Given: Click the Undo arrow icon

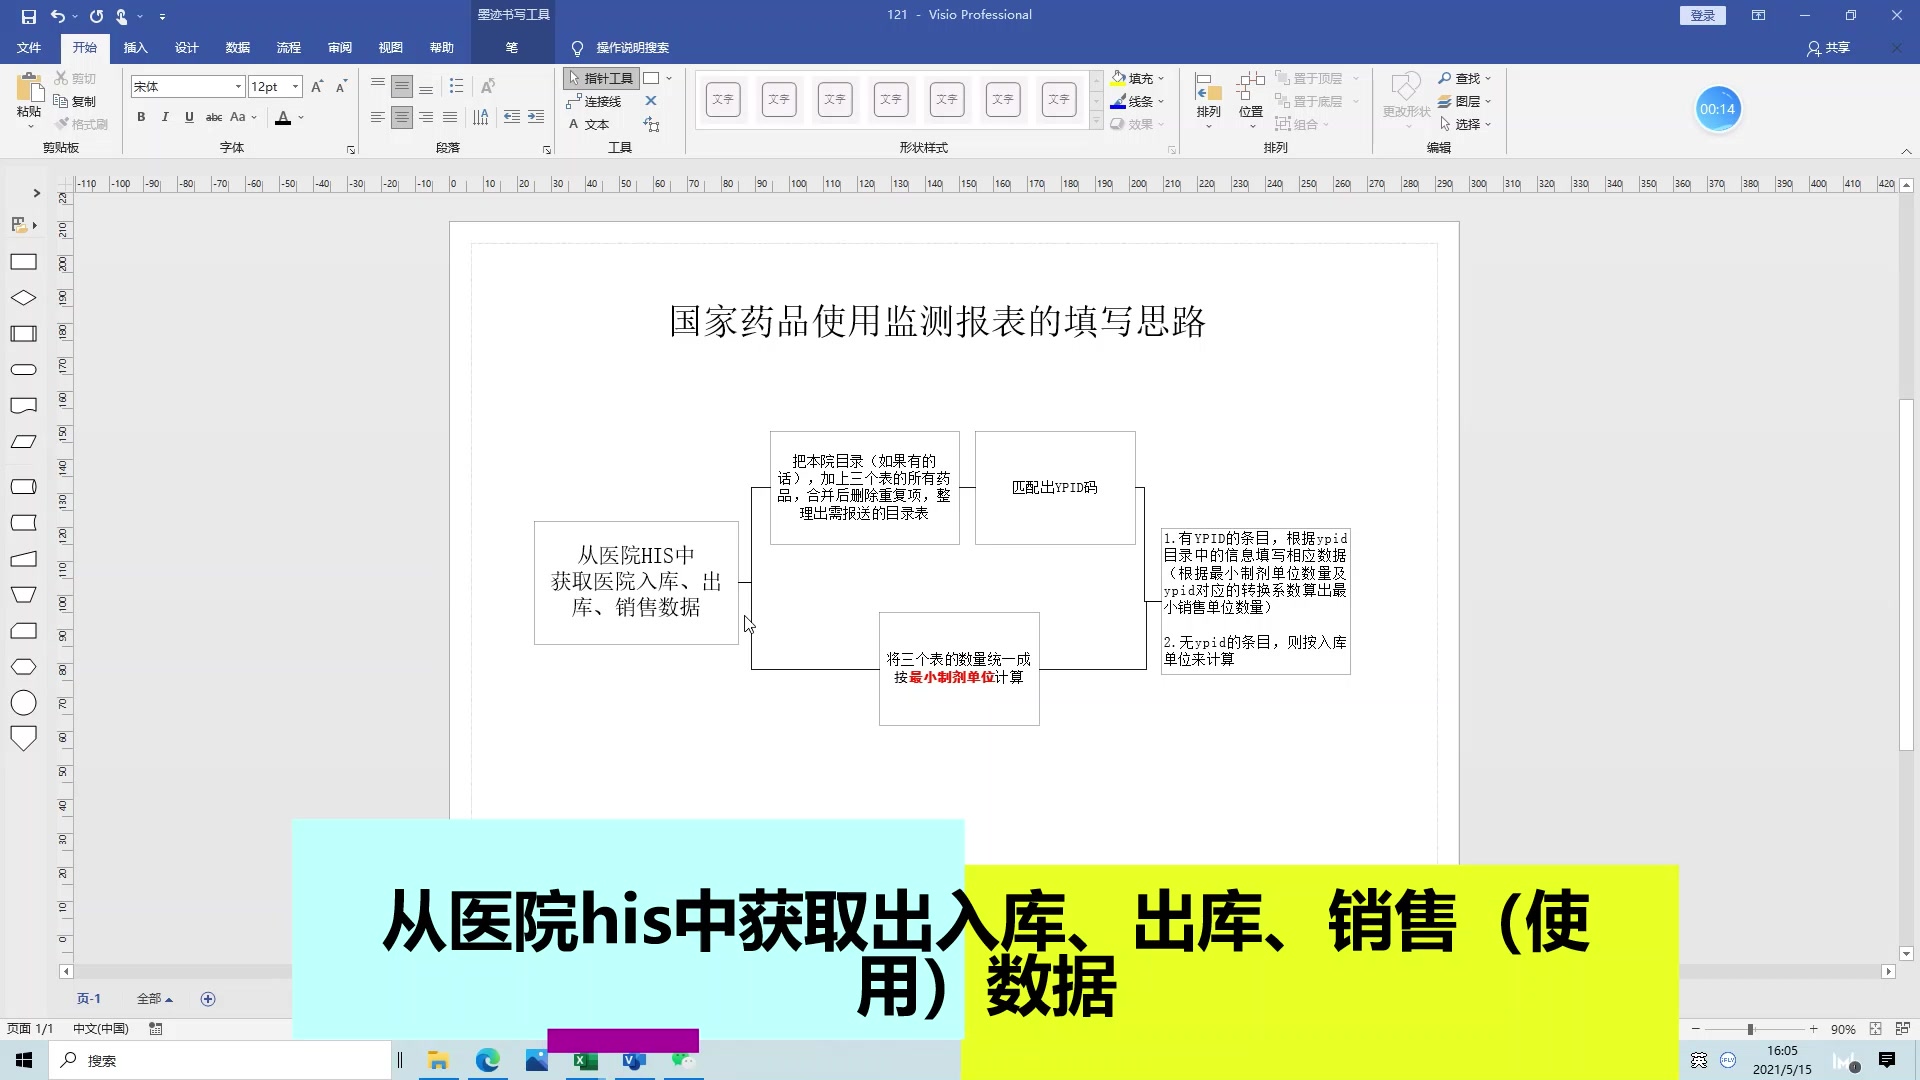Looking at the screenshot, I should coord(58,16).
